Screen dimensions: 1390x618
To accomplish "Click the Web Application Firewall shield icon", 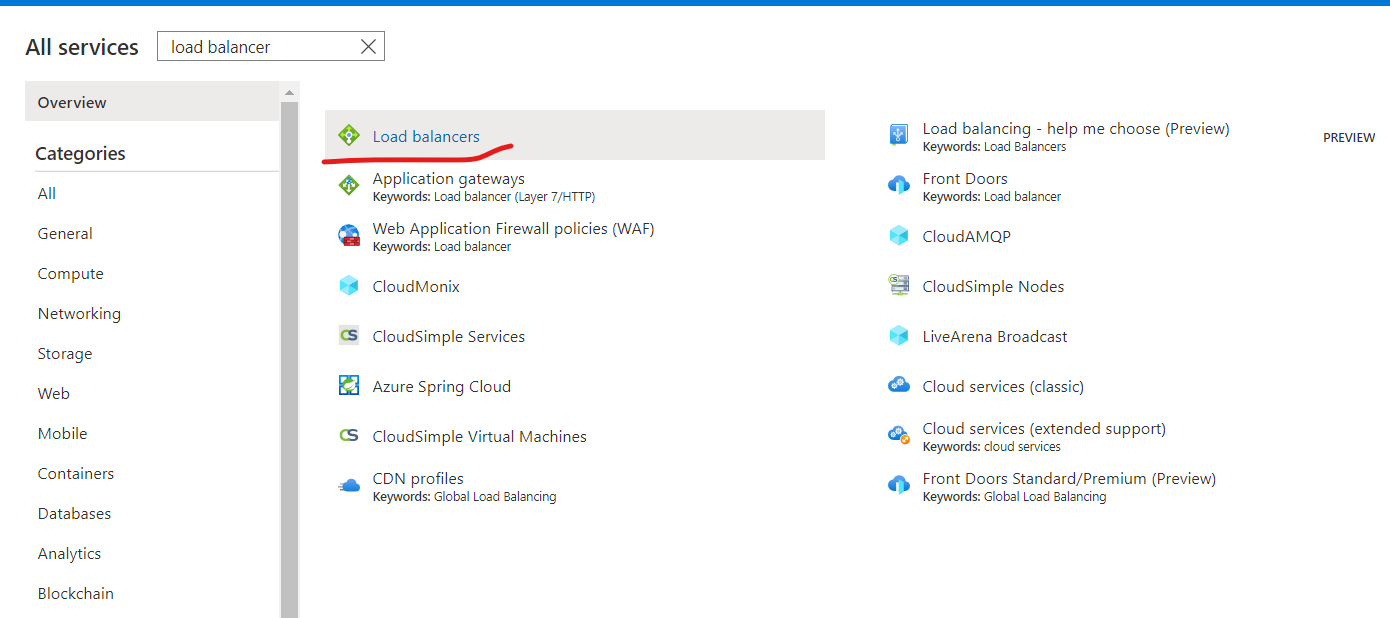I will [x=349, y=235].
